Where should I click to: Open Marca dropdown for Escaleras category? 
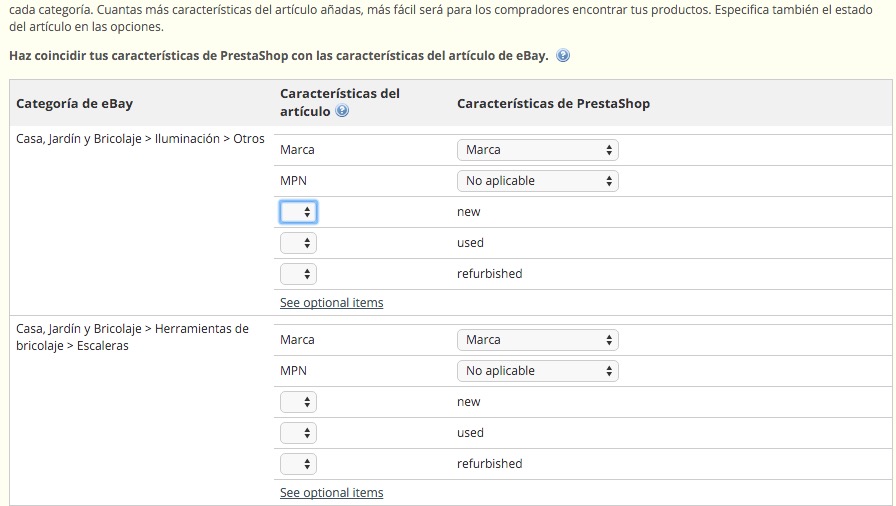[538, 340]
